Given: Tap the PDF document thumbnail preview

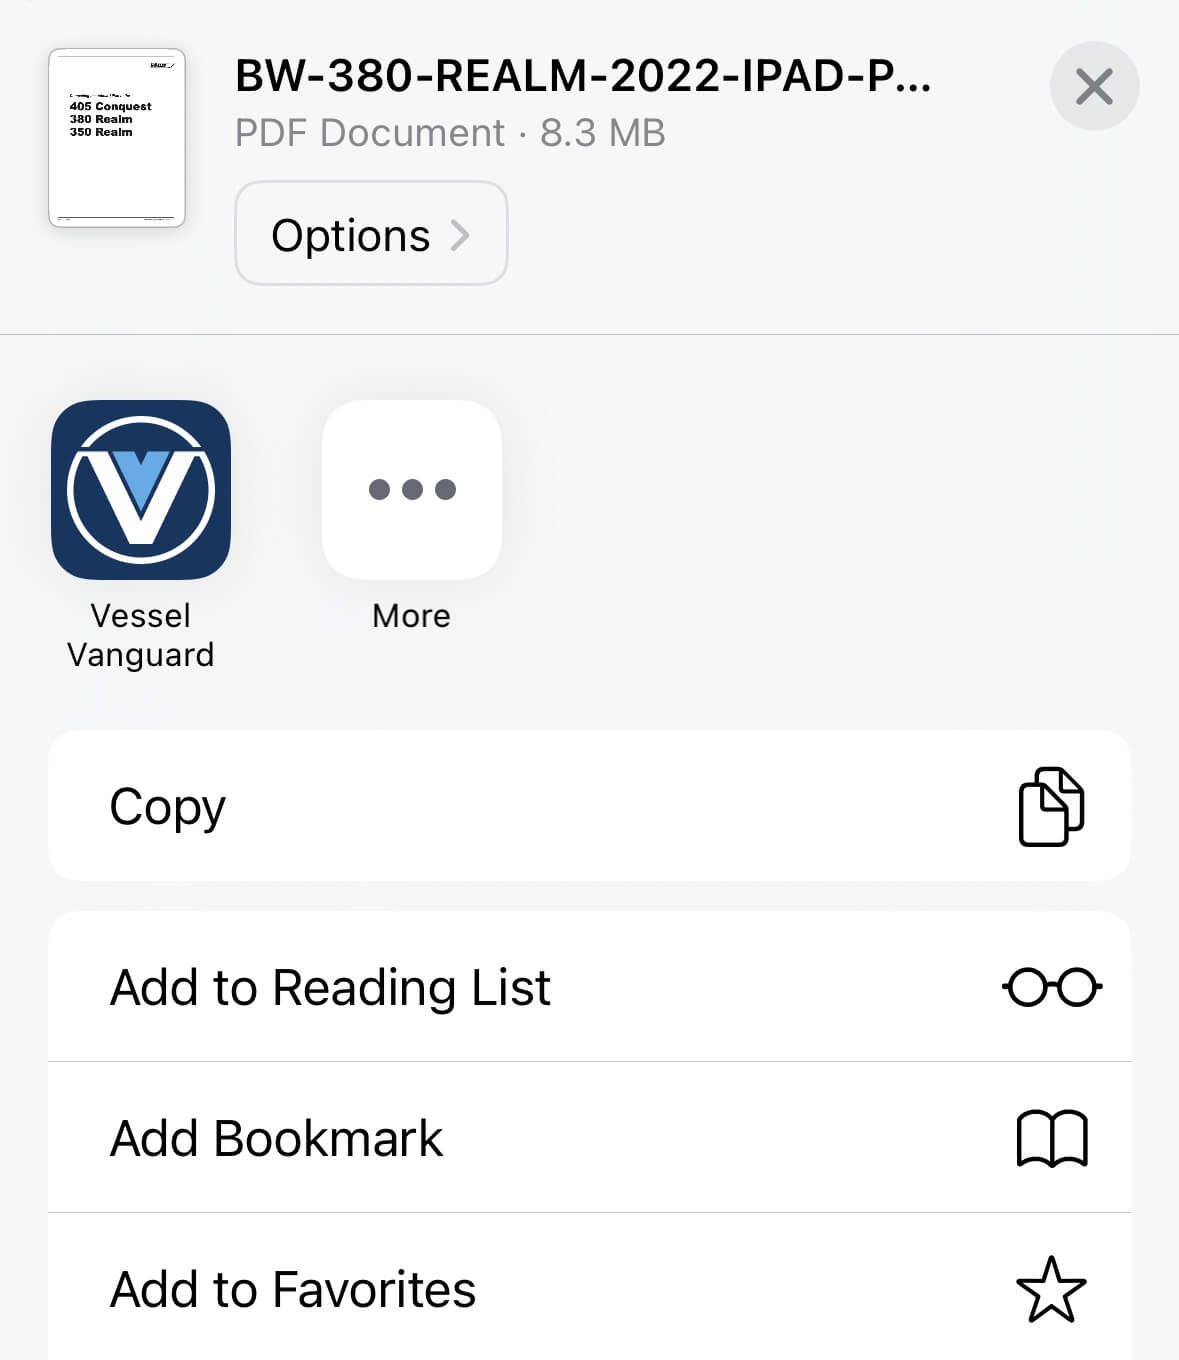Looking at the screenshot, I should [x=117, y=138].
